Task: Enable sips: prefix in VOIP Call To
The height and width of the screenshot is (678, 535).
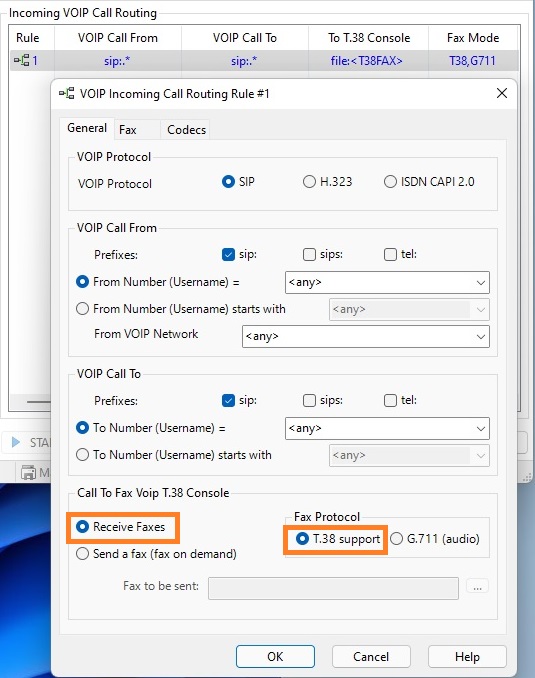Action: point(309,400)
